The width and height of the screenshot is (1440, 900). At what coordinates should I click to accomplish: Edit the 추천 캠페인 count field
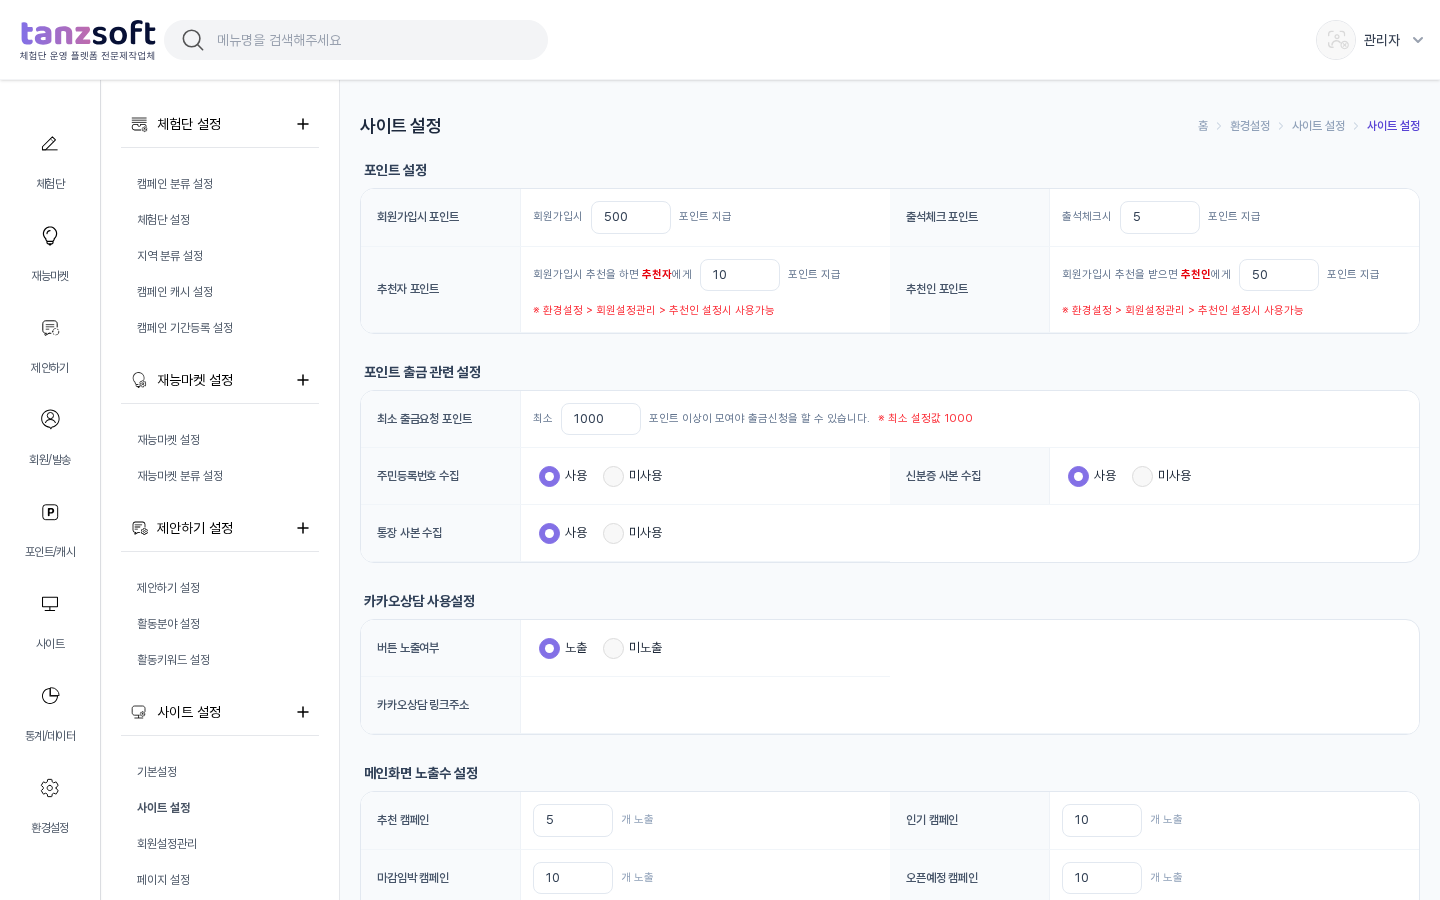click(573, 820)
